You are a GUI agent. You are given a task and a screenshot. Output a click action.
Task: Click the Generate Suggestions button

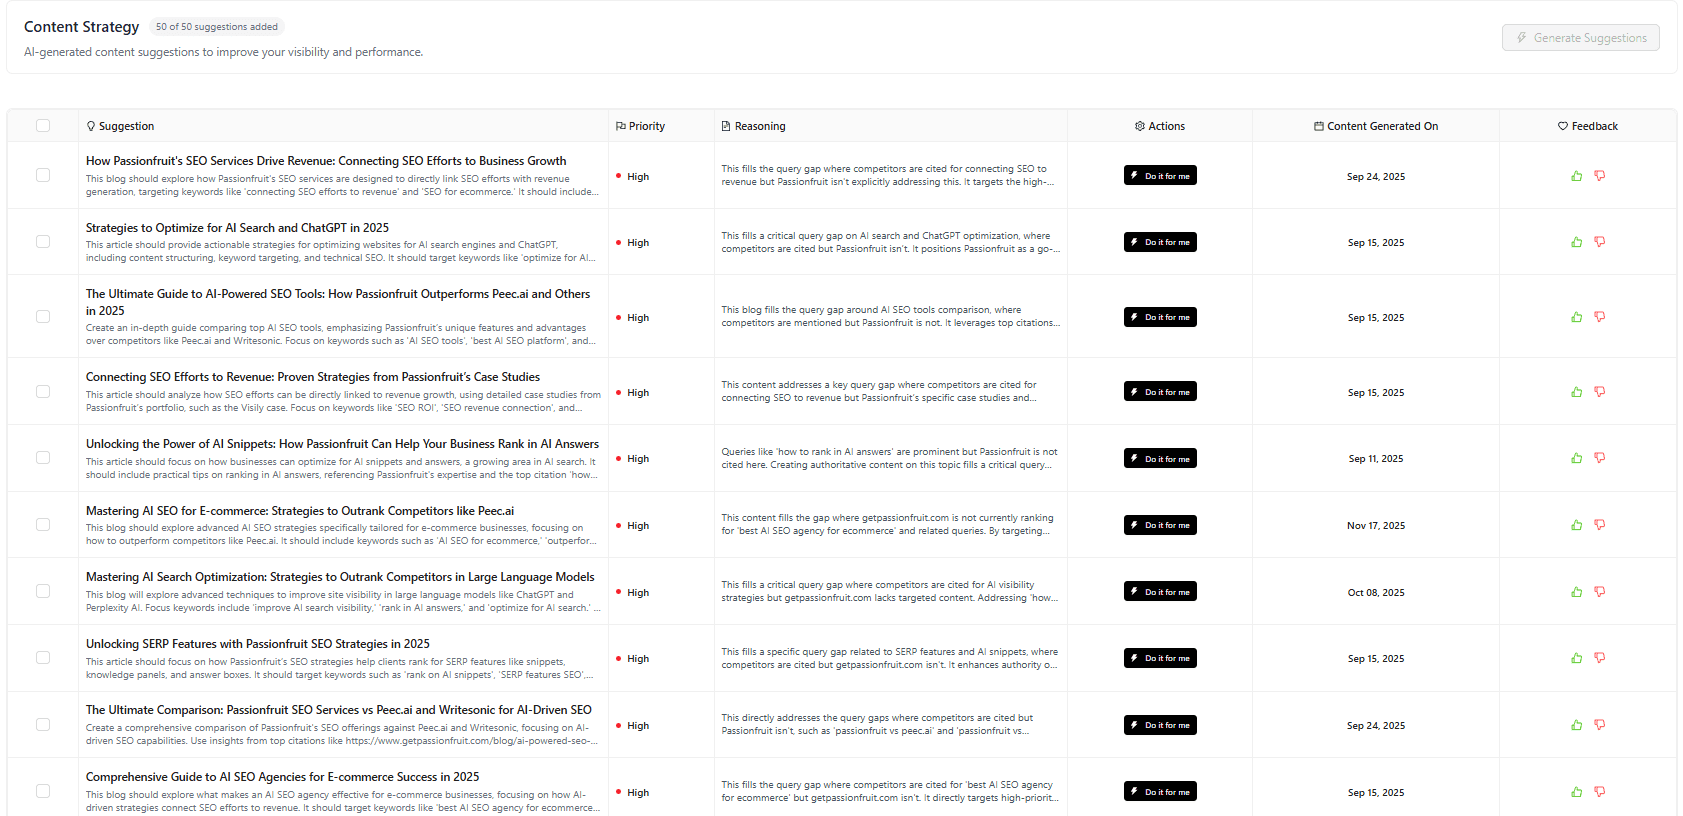(x=1581, y=38)
